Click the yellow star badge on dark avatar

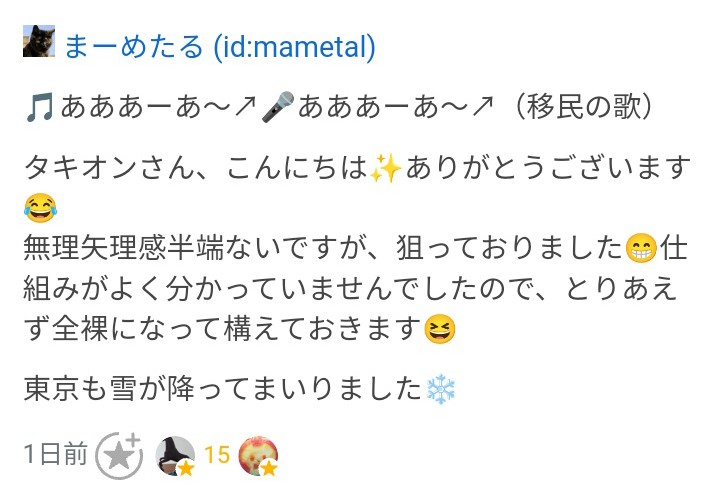(186, 468)
